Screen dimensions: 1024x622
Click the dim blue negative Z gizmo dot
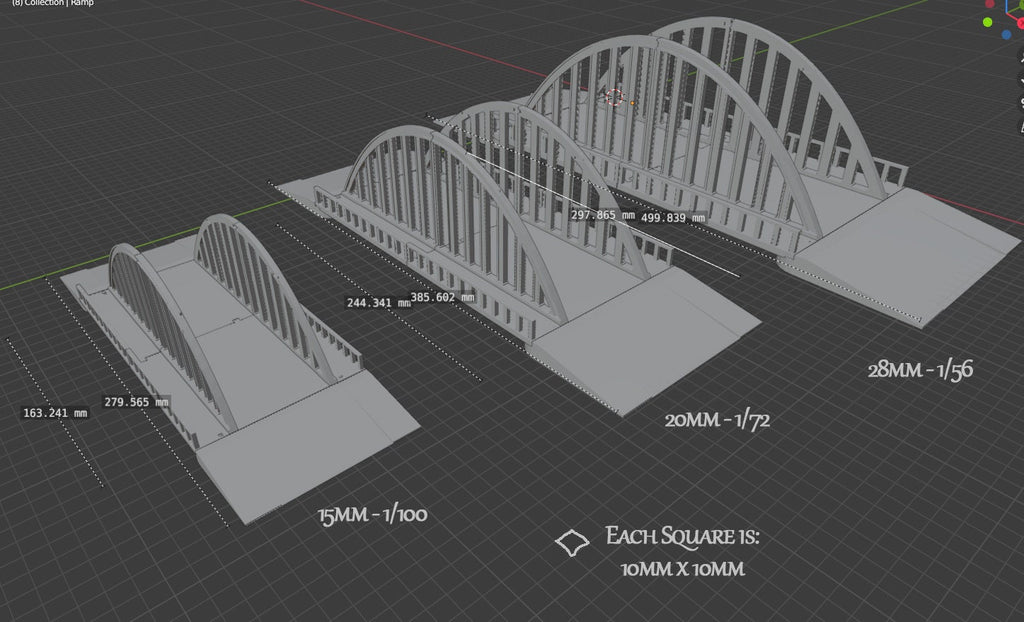1008,35
